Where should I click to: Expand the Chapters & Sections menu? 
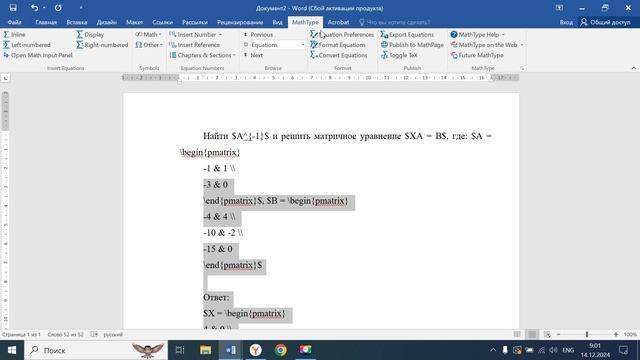pos(202,55)
